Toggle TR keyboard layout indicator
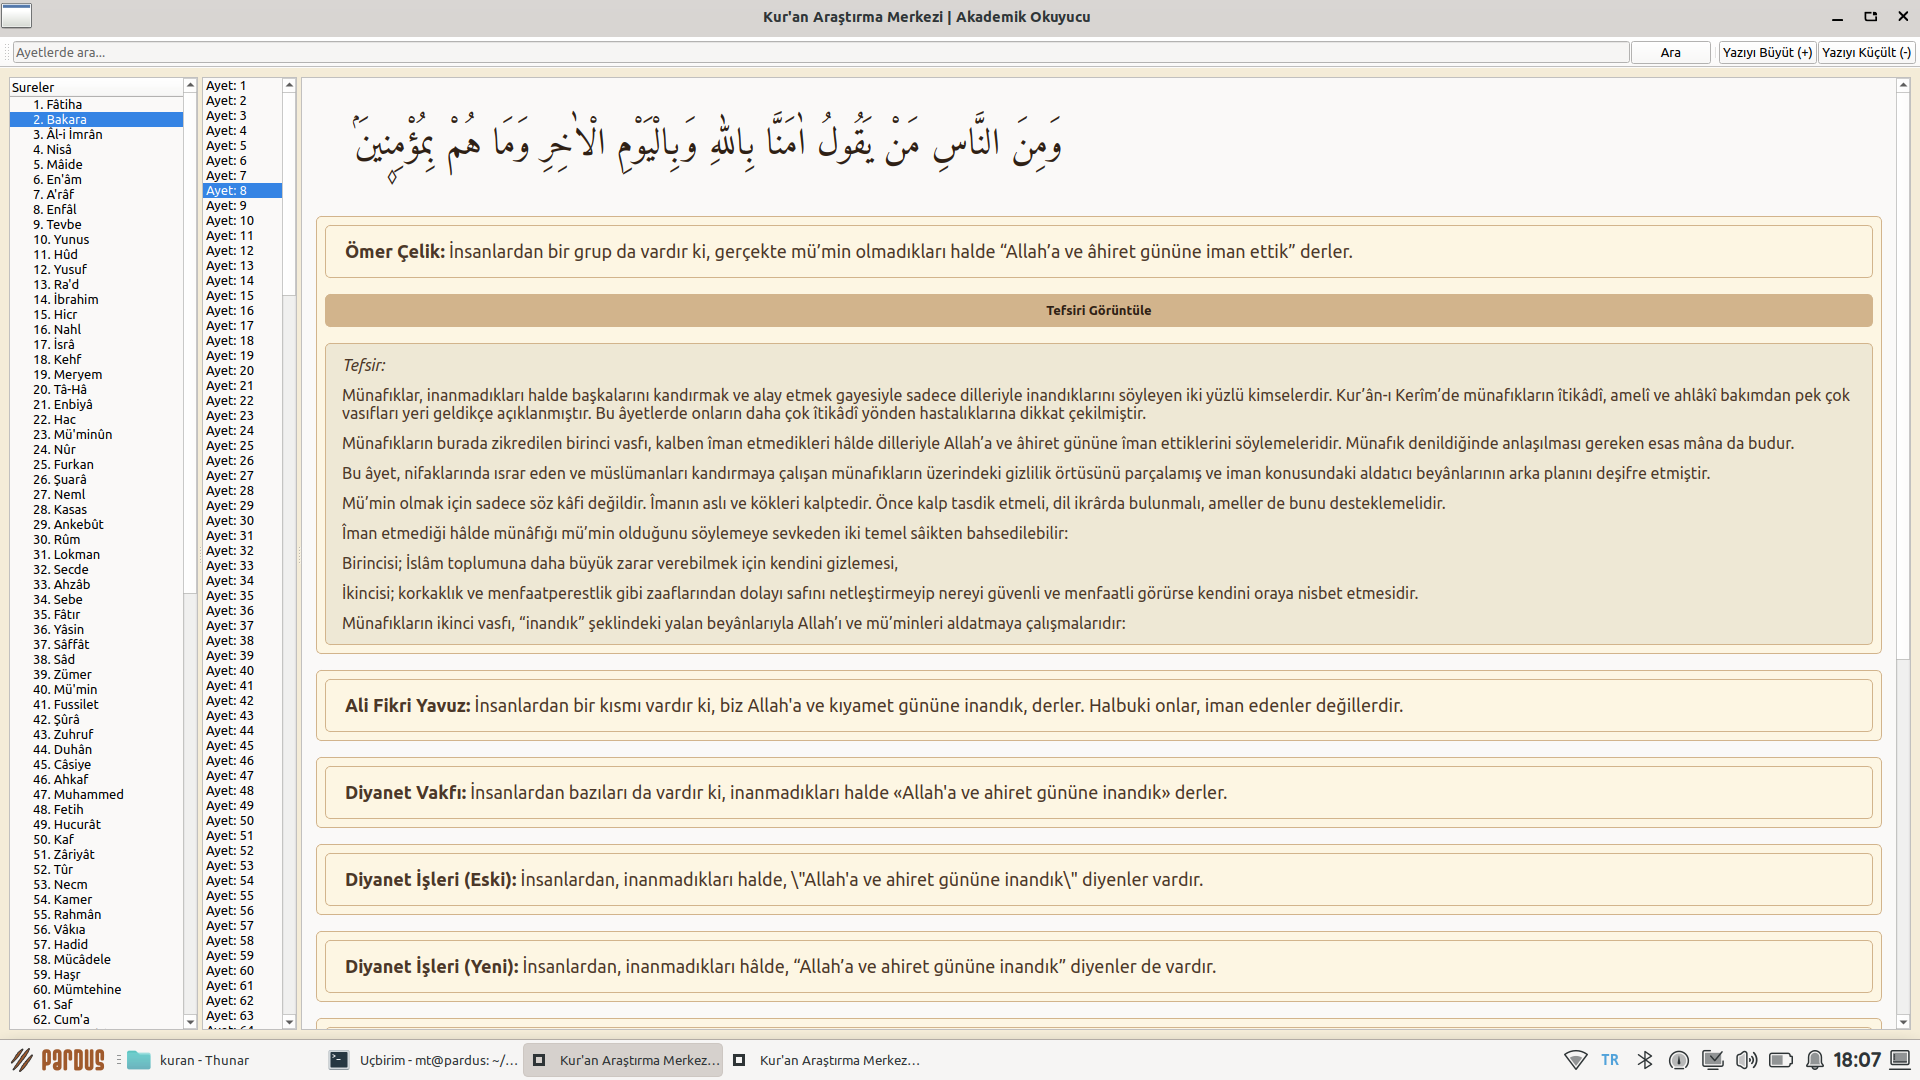 [x=1609, y=1060]
